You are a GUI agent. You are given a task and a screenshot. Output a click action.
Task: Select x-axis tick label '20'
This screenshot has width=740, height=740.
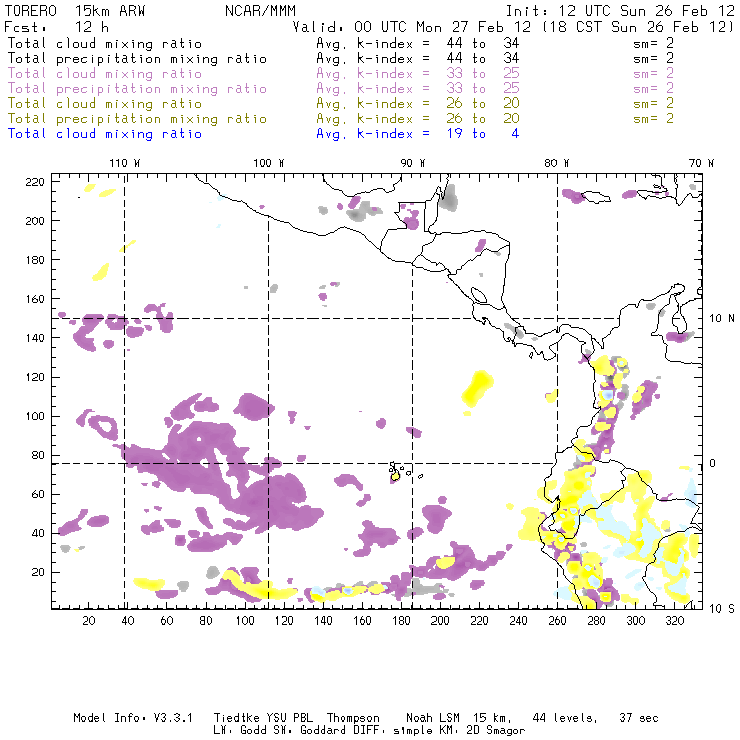point(89,621)
